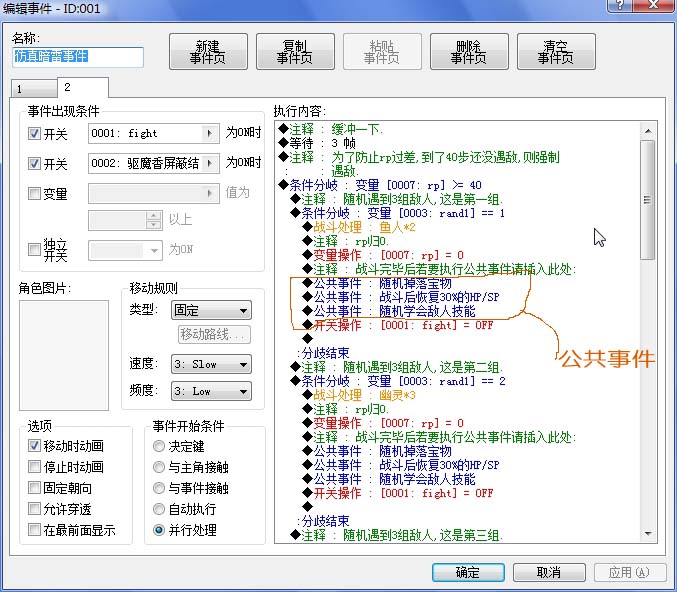This screenshot has height=592, width=677.
Task: Click the 复制事件页 button
Action: click(x=295, y=51)
